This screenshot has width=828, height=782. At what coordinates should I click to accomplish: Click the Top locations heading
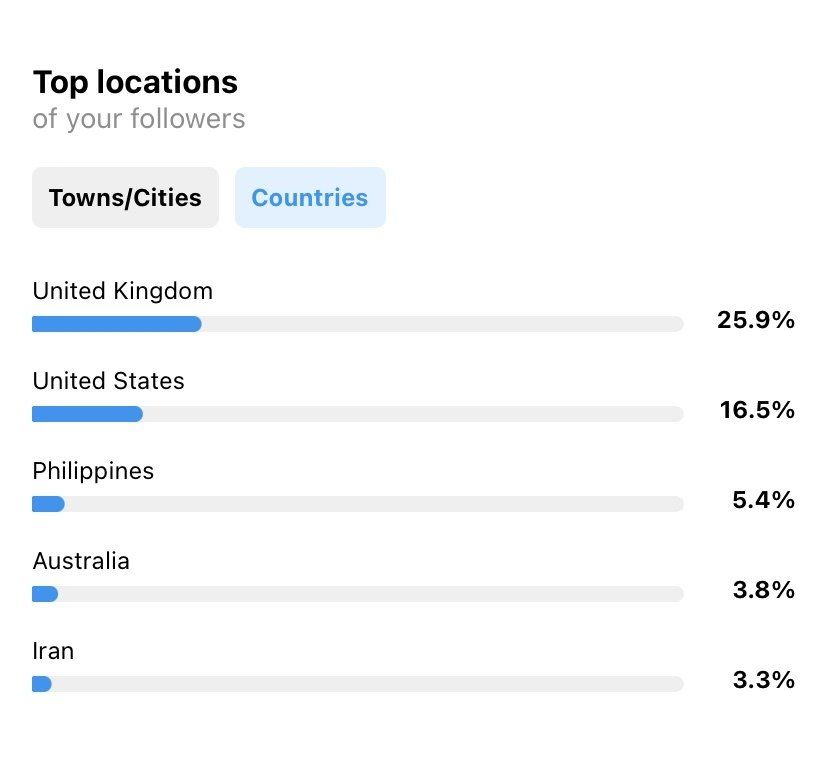(135, 82)
